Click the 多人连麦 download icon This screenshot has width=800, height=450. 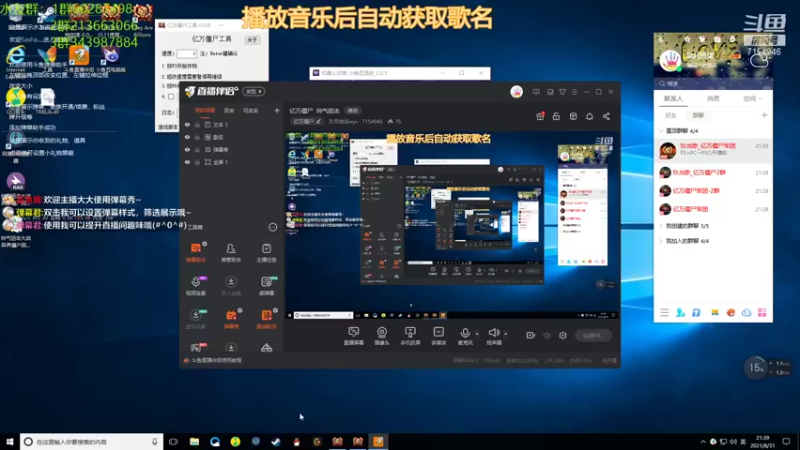(x=231, y=282)
